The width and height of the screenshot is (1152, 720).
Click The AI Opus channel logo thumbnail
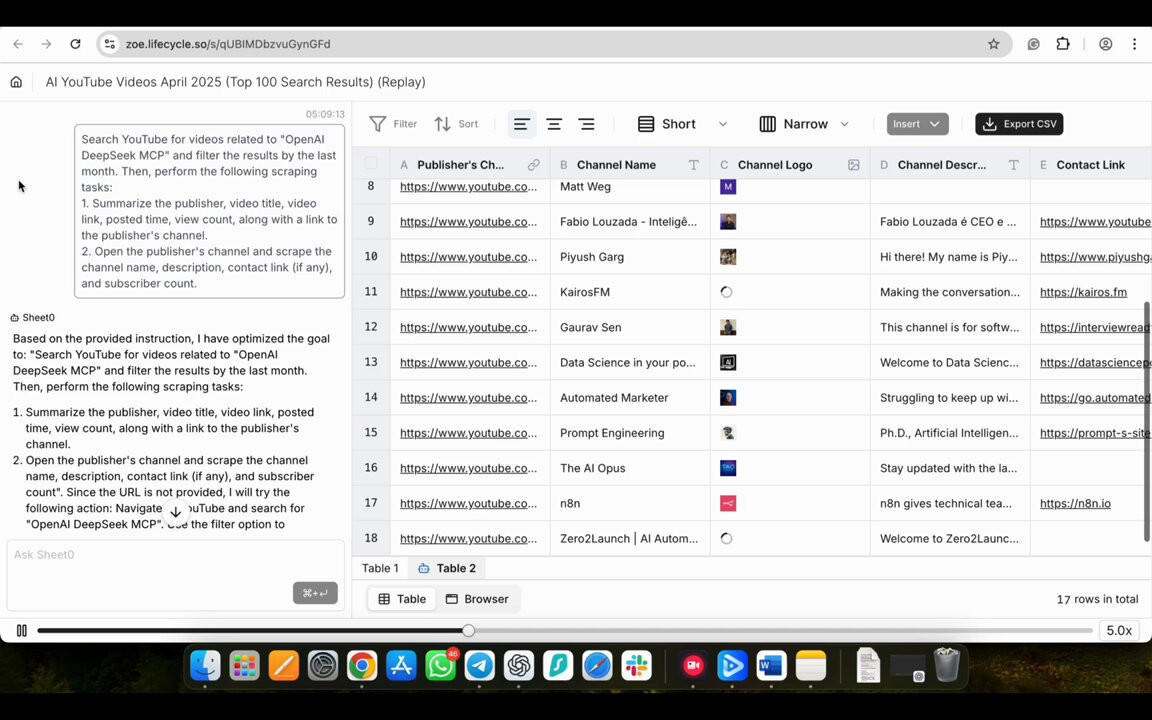(x=728, y=469)
